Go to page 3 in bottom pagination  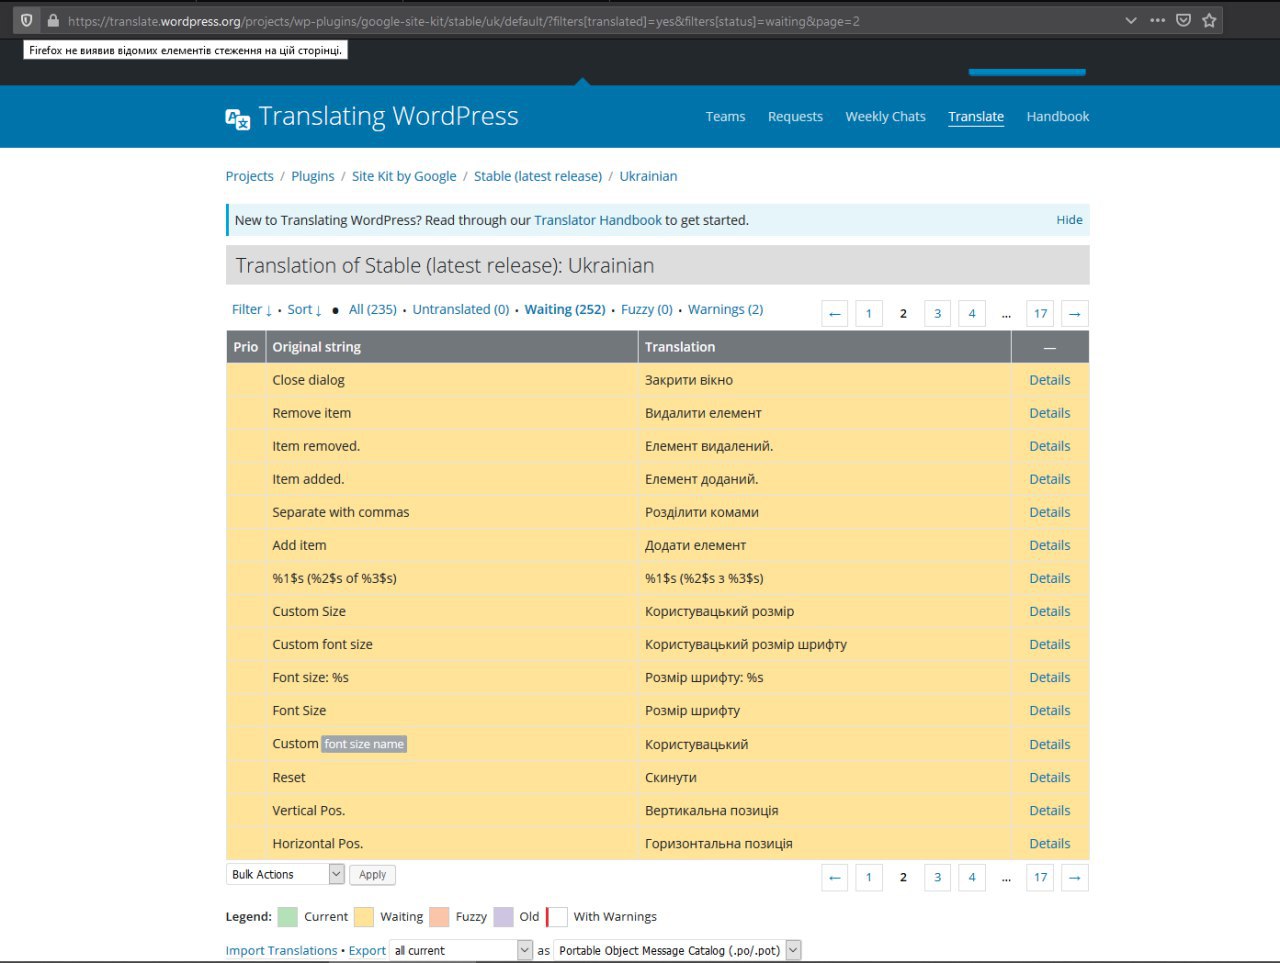[937, 878]
